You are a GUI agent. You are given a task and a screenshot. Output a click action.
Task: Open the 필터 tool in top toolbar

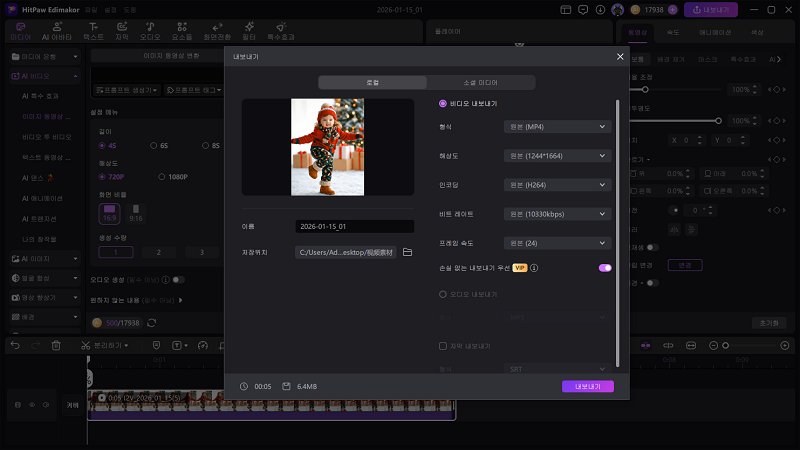tap(249, 29)
